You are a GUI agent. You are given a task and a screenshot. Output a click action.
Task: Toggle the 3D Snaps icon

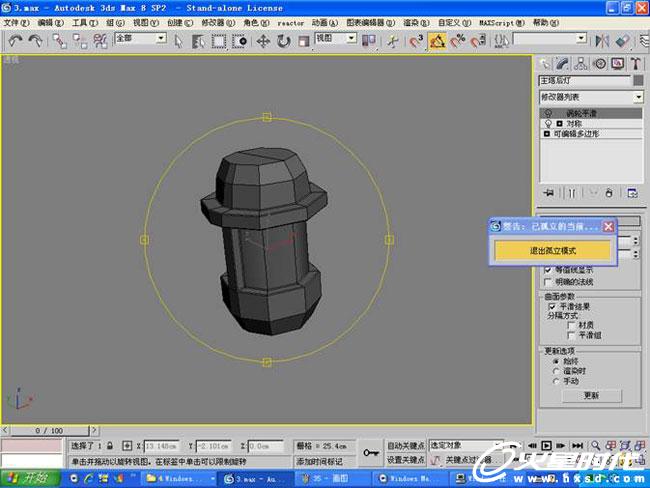tap(416, 41)
